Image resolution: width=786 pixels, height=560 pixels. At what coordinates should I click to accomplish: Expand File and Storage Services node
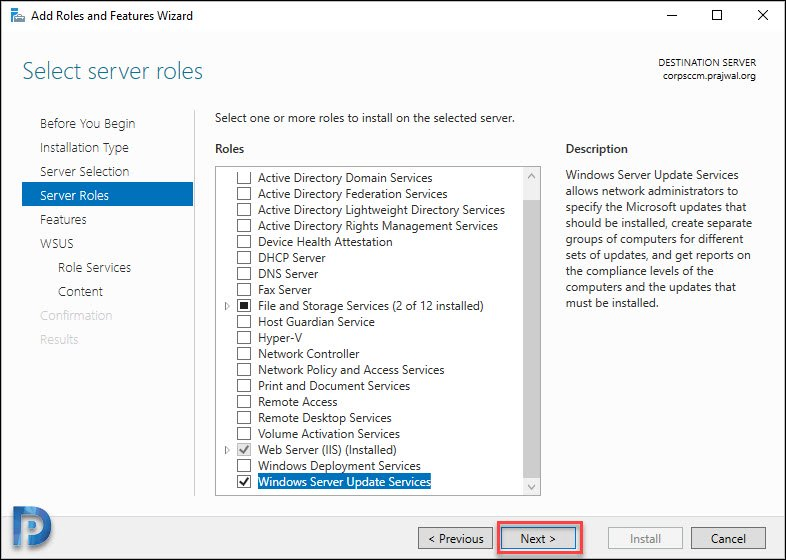(227, 306)
